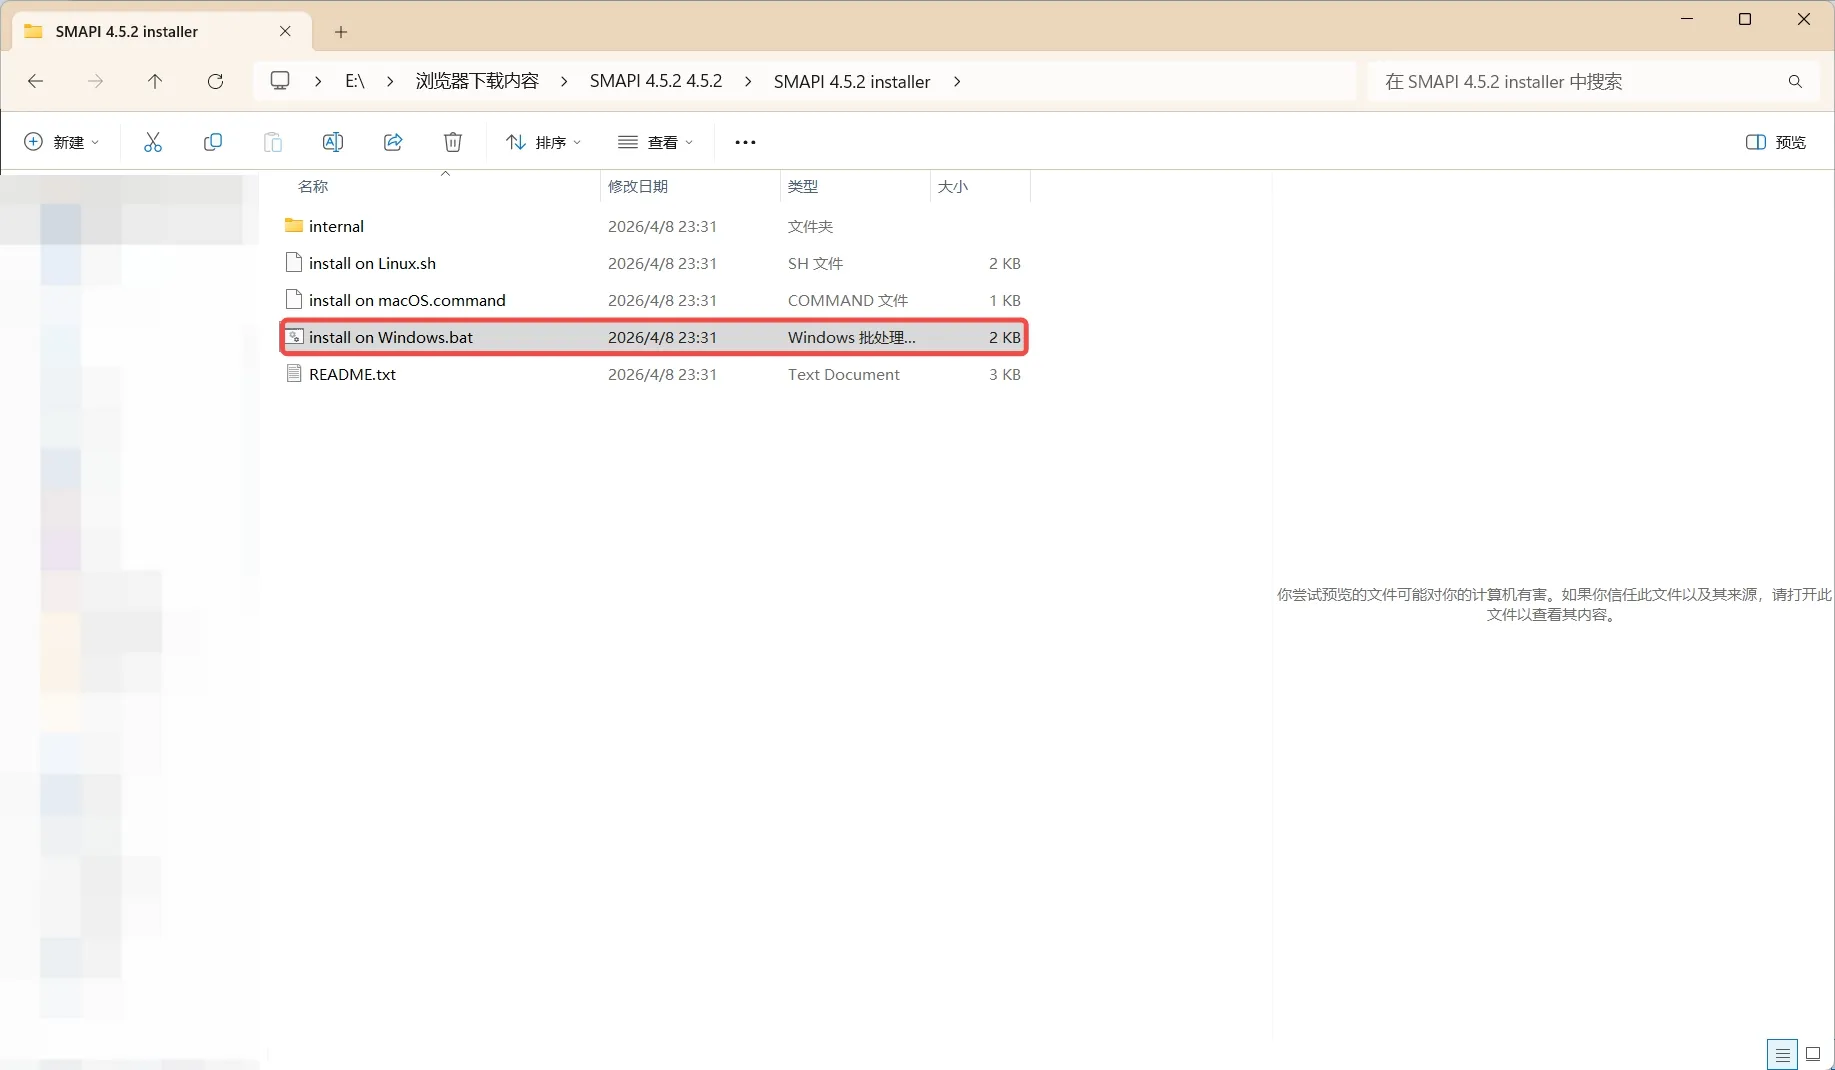
Task: Click the forward navigation arrow
Action: click(x=95, y=81)
